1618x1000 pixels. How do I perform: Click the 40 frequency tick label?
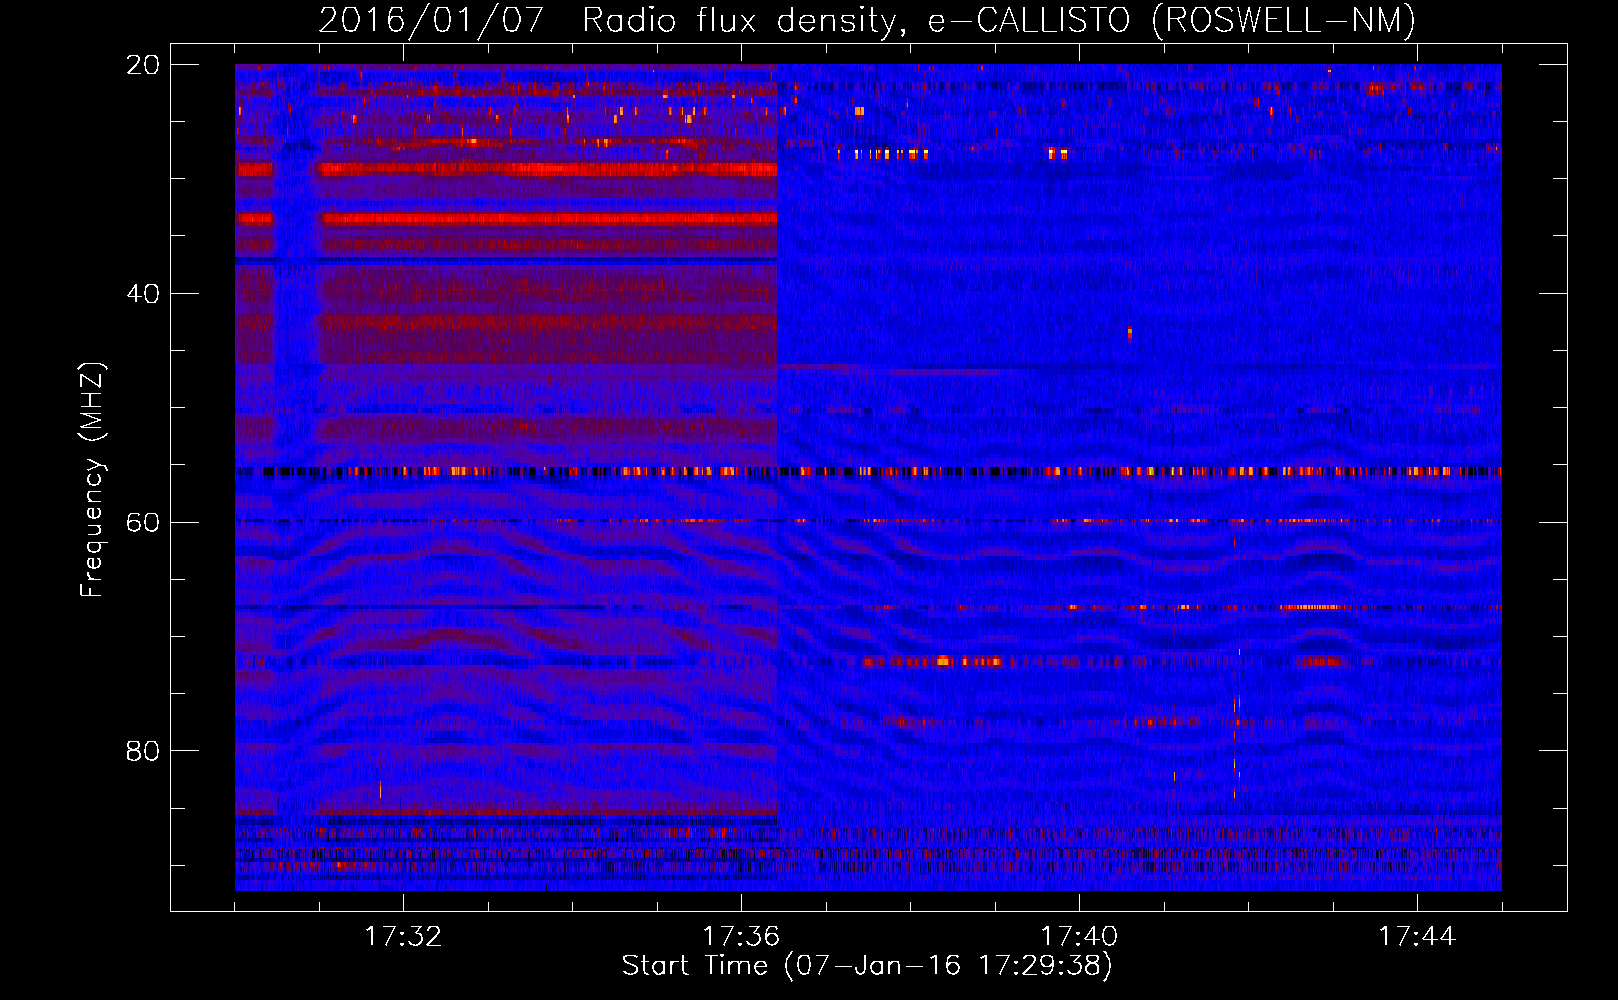click(x=142, y=294)
